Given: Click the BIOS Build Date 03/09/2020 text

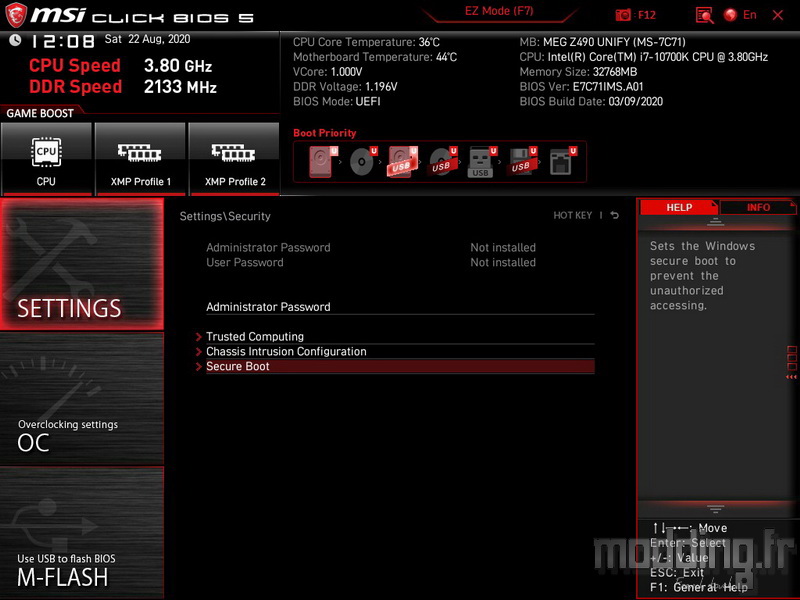Looking at the screenshot, I should 591,101.
